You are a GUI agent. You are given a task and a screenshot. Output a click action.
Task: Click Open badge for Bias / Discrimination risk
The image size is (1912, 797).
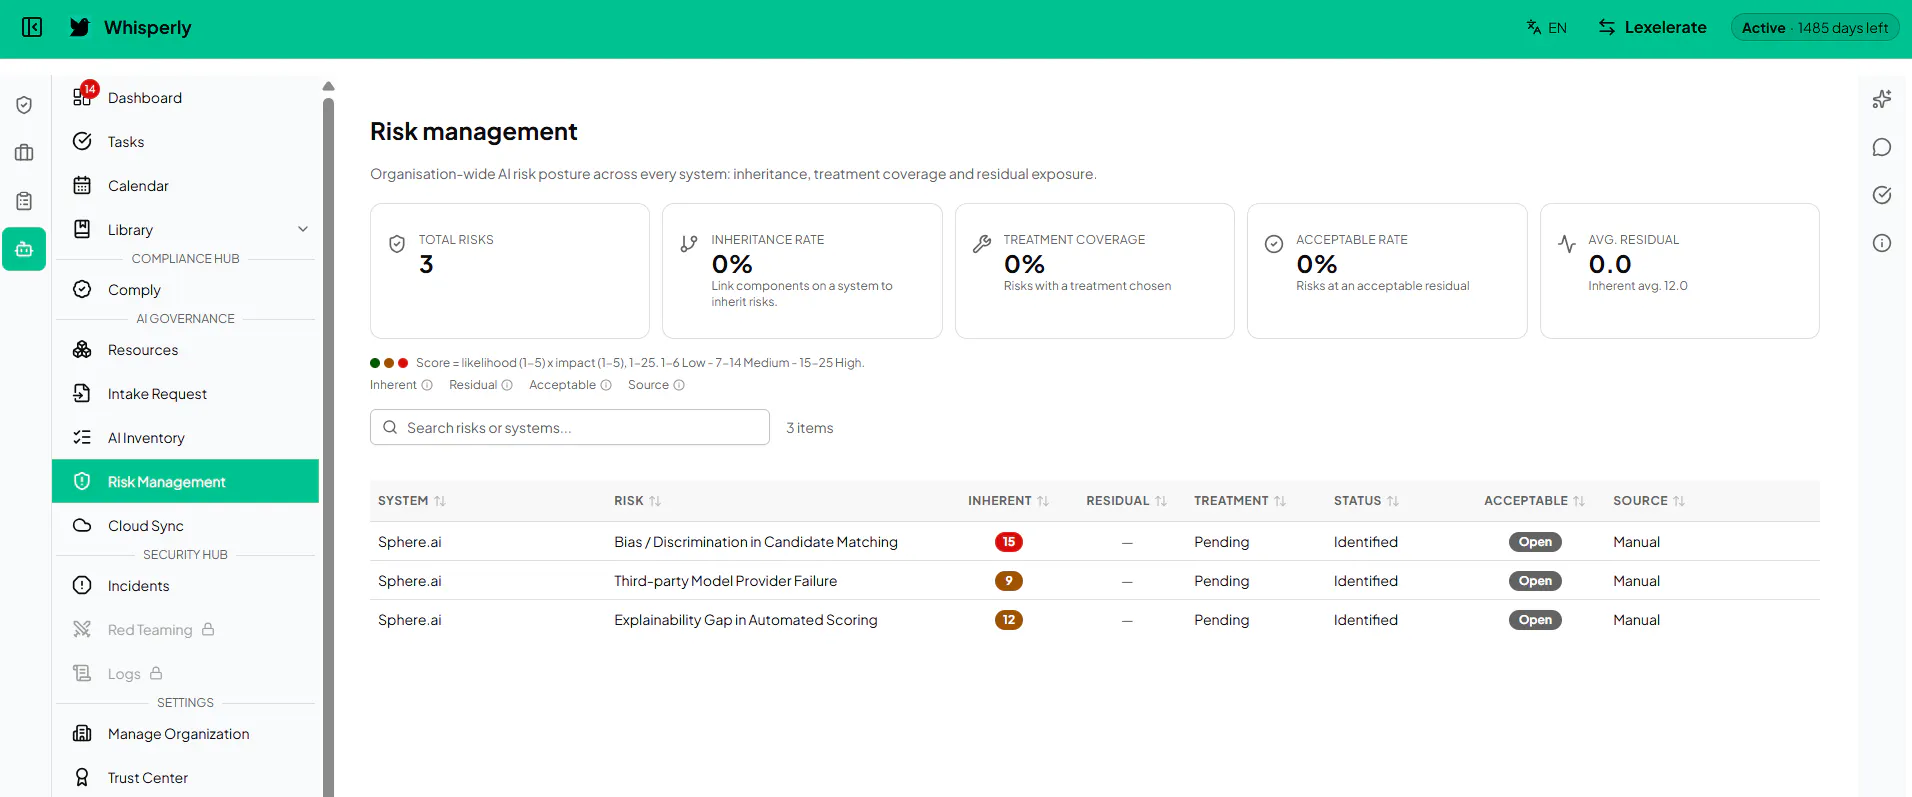(x=1535, y=542)
